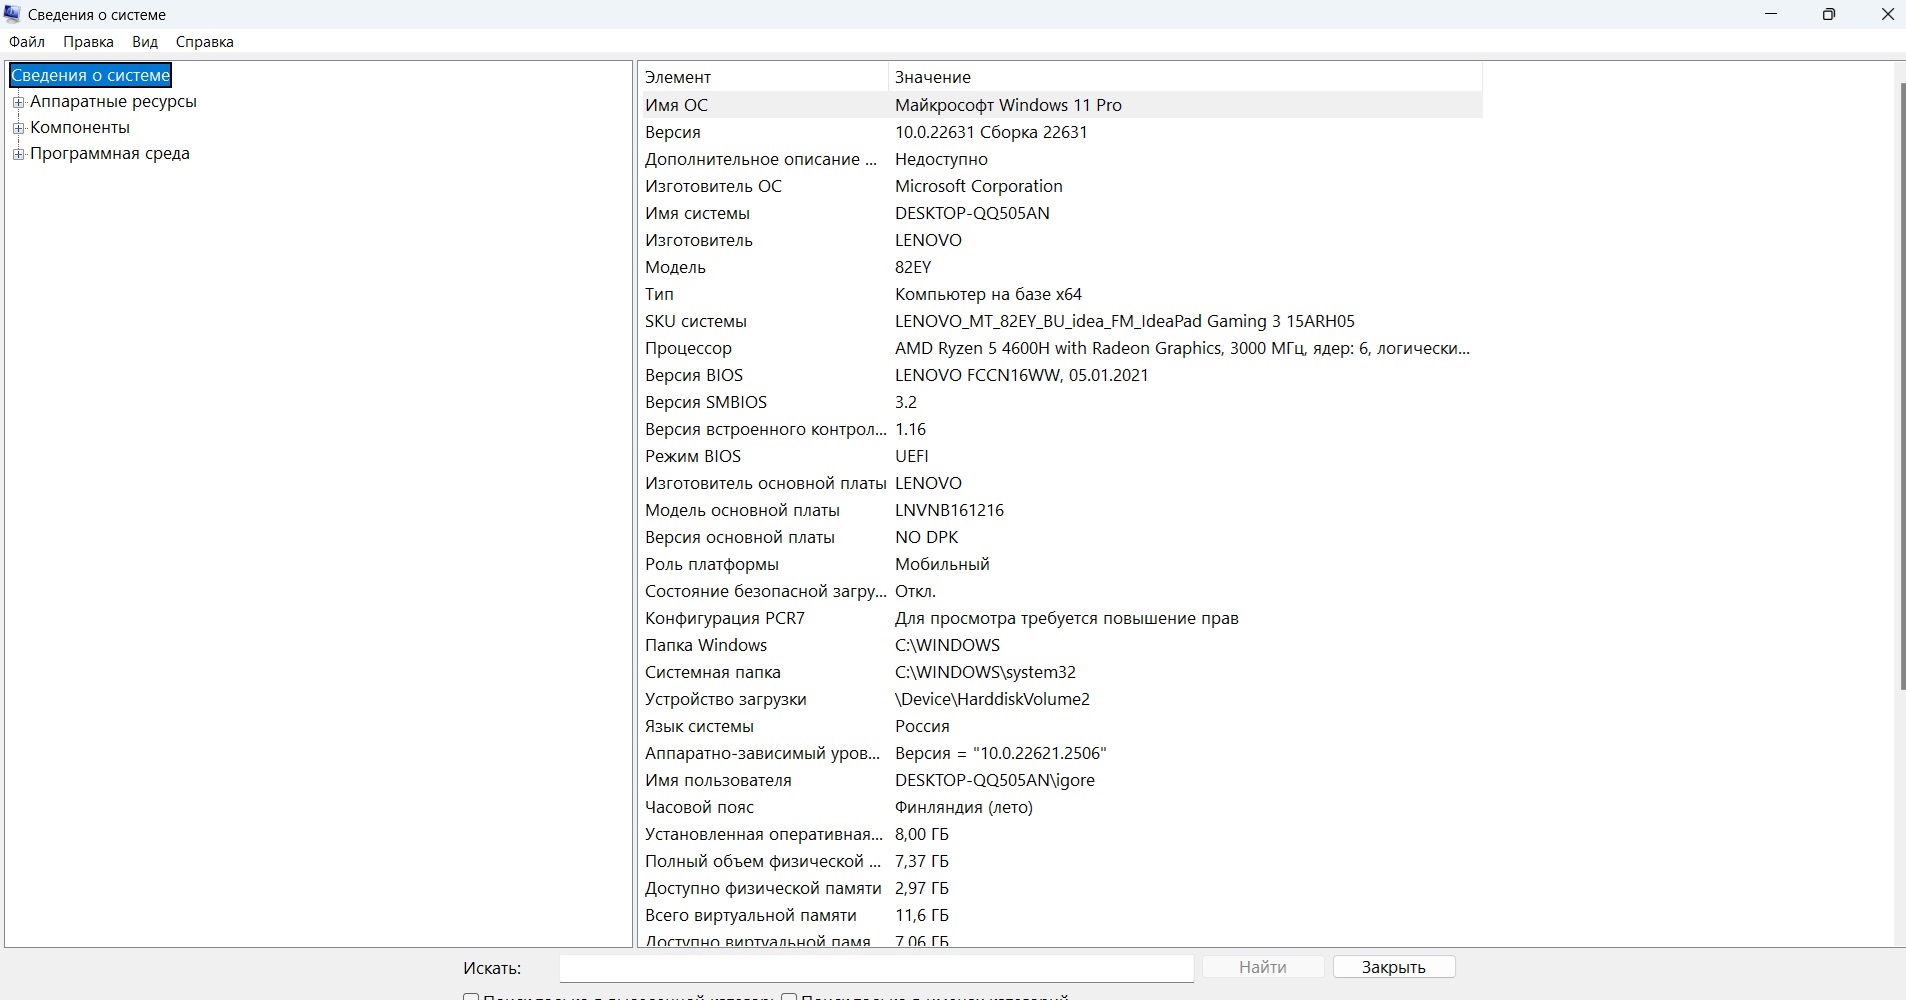Expand the Аппаратные ресурсы tree node

tap(18, 102)
